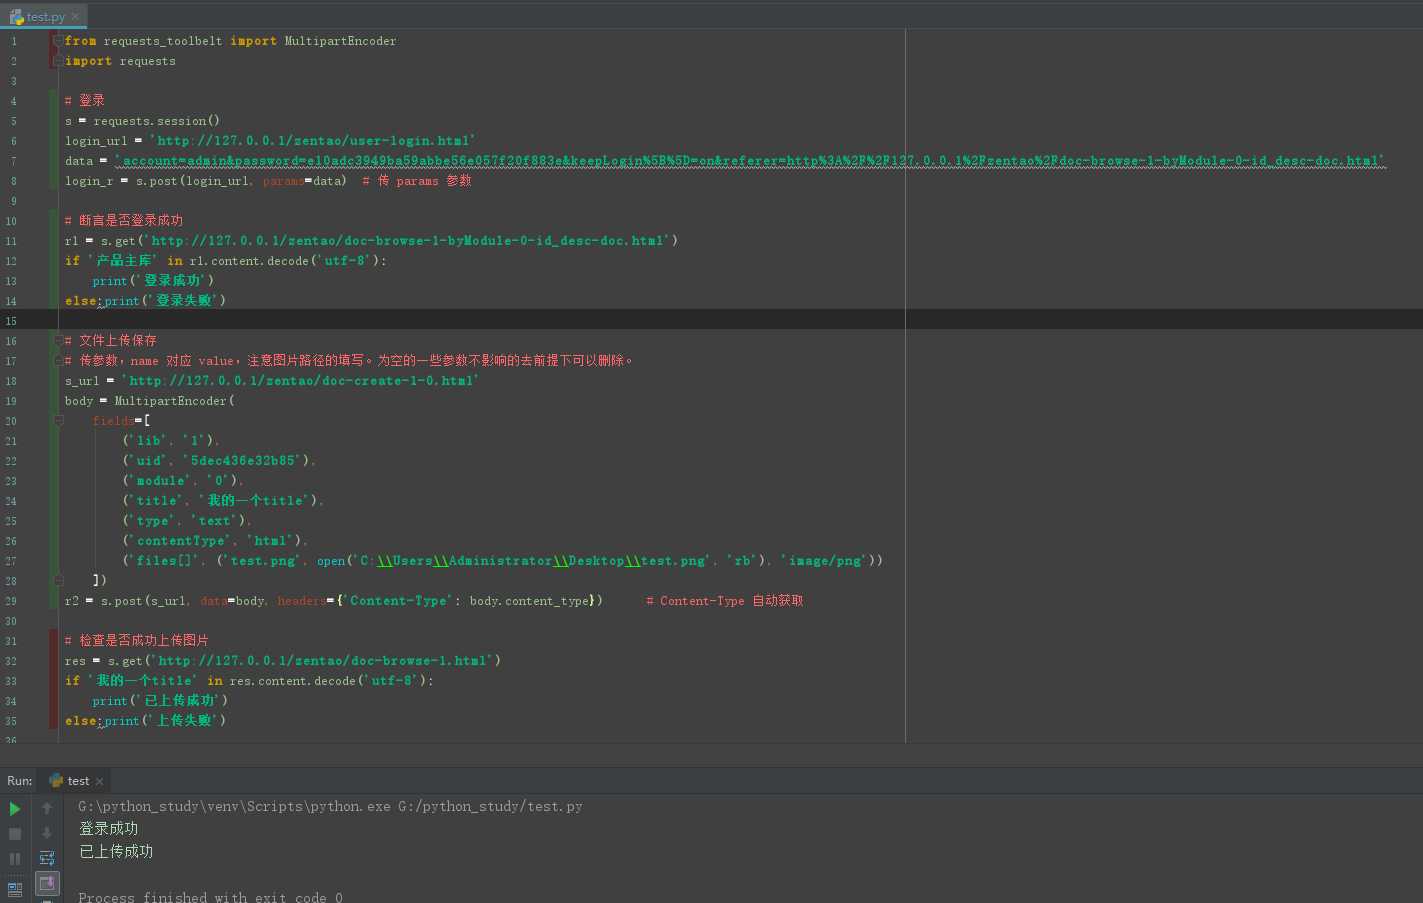Toggle scroll to end in Run console
The height and width of the screenshot is (903, 1423).
(47, 883)
